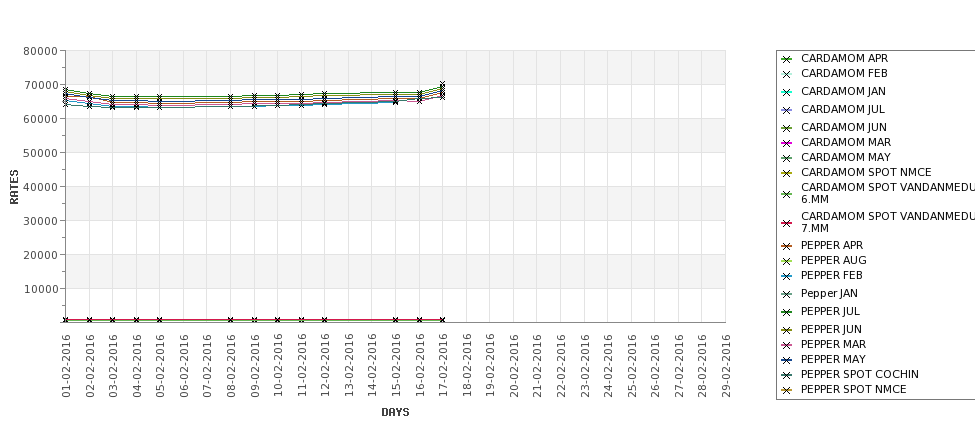
Task: Click the PEPPER APR legend marker icon
Action: click(786, 246)
